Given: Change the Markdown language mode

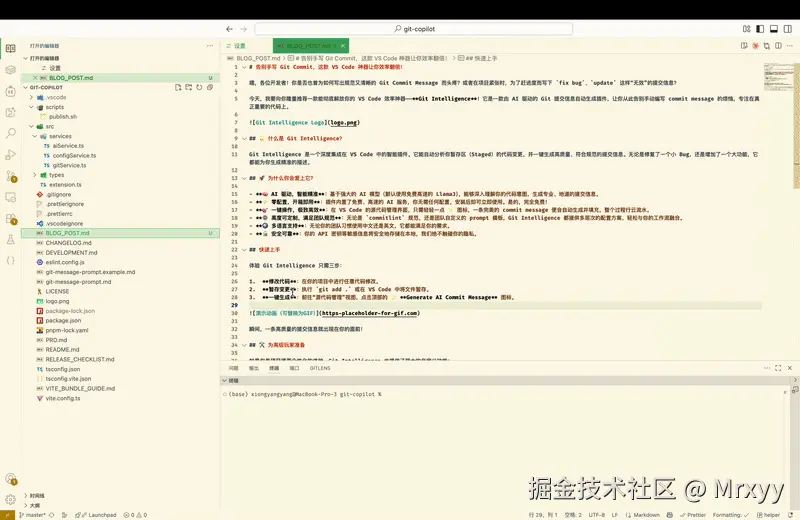Looking at the screenshot, I should click(646, 515).
